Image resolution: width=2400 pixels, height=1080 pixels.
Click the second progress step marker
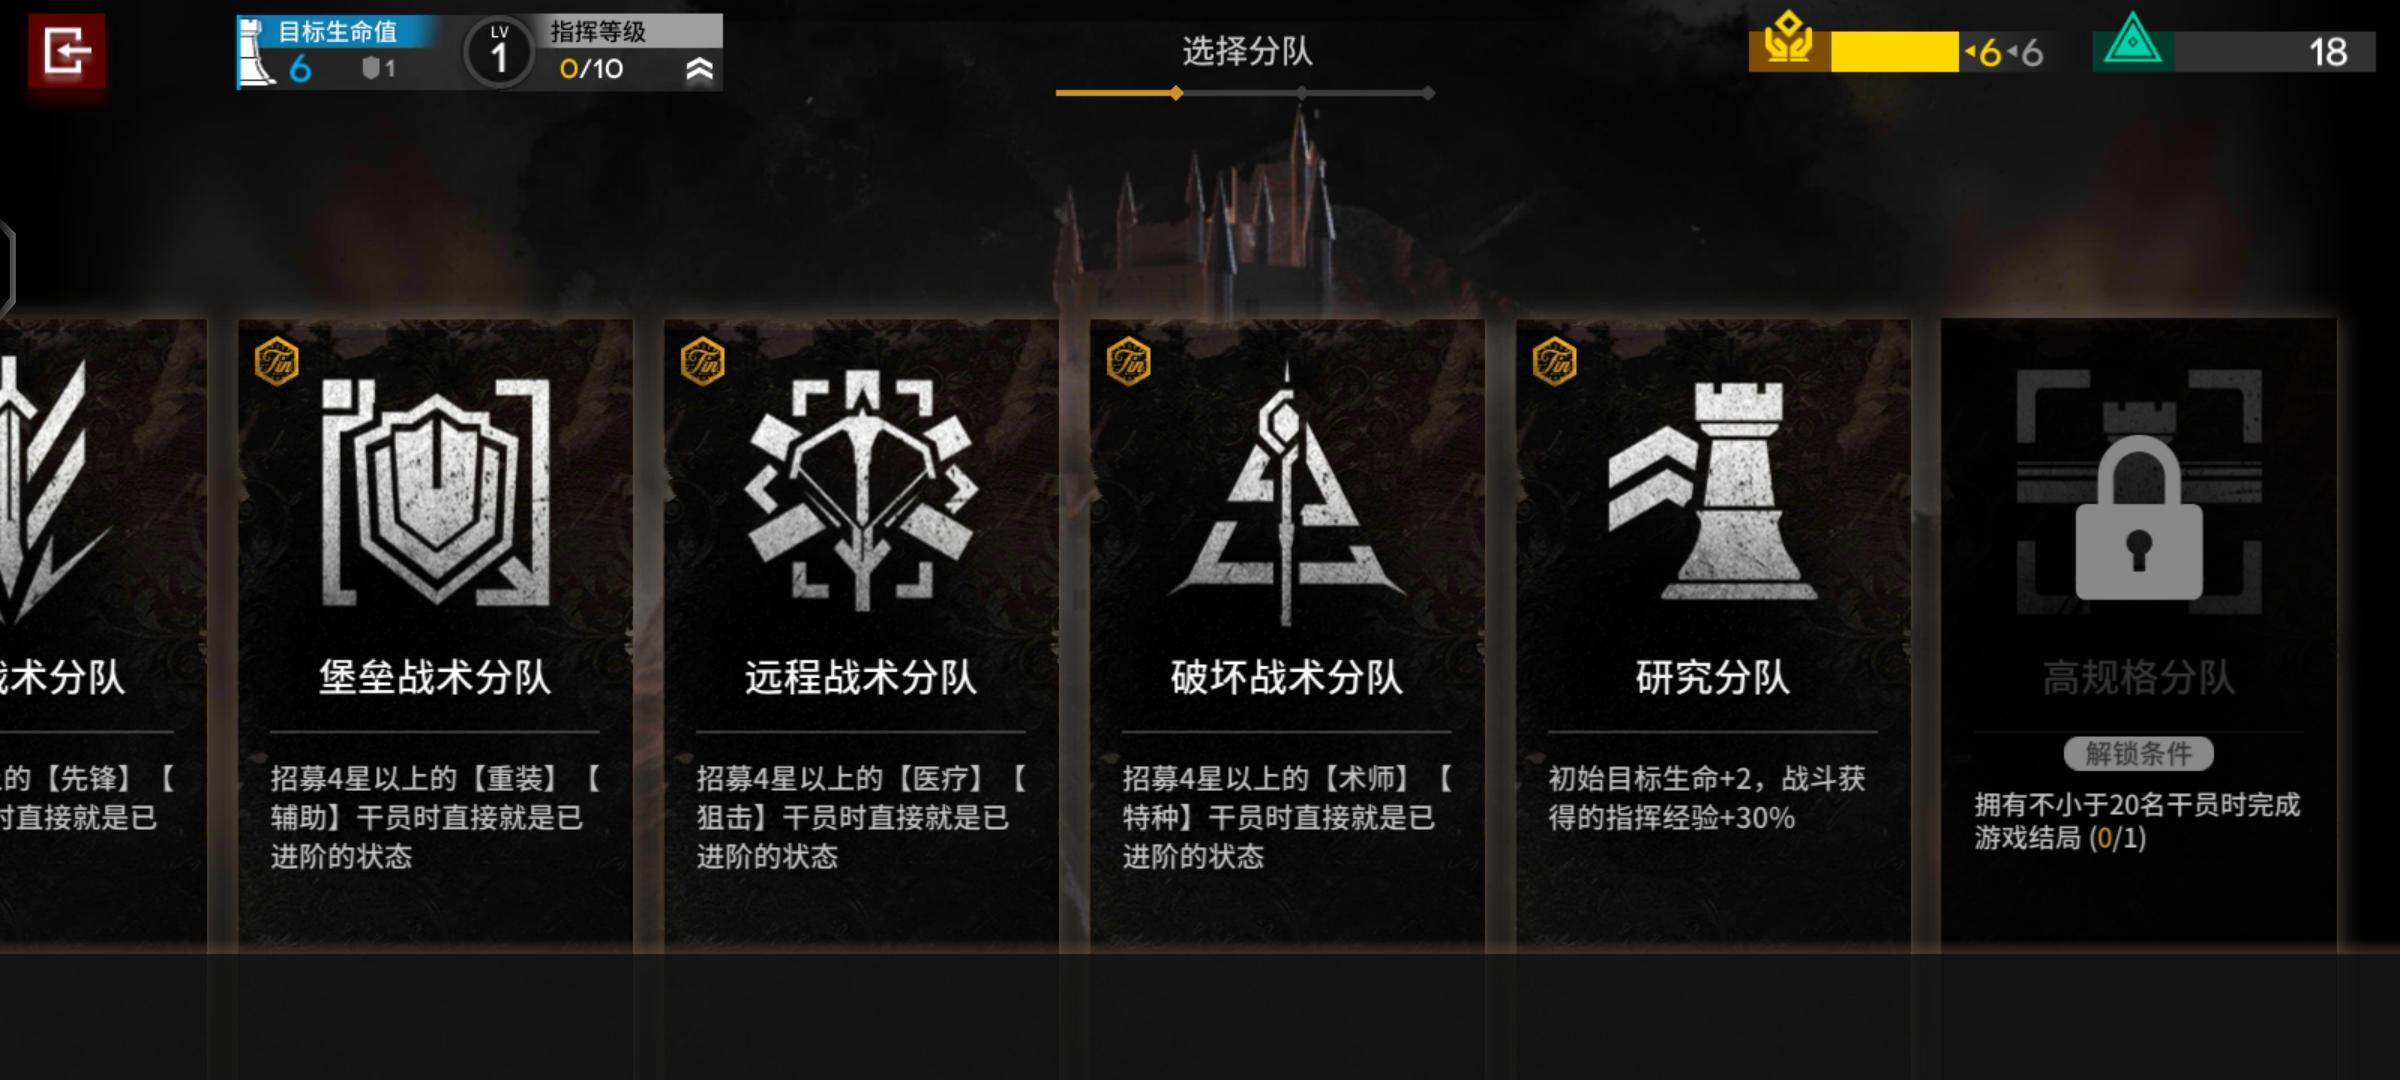[1301, 93]
